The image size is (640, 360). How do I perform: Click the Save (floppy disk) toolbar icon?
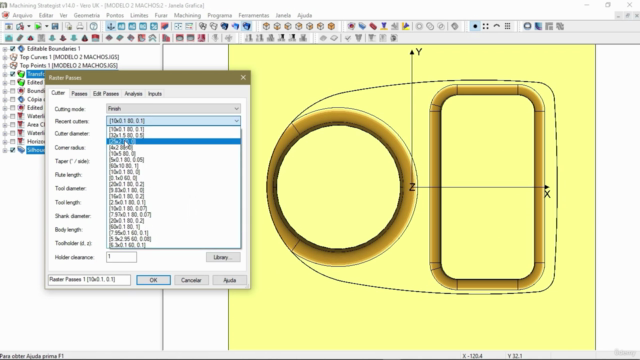pyautogui.click(x=55, y=27)
